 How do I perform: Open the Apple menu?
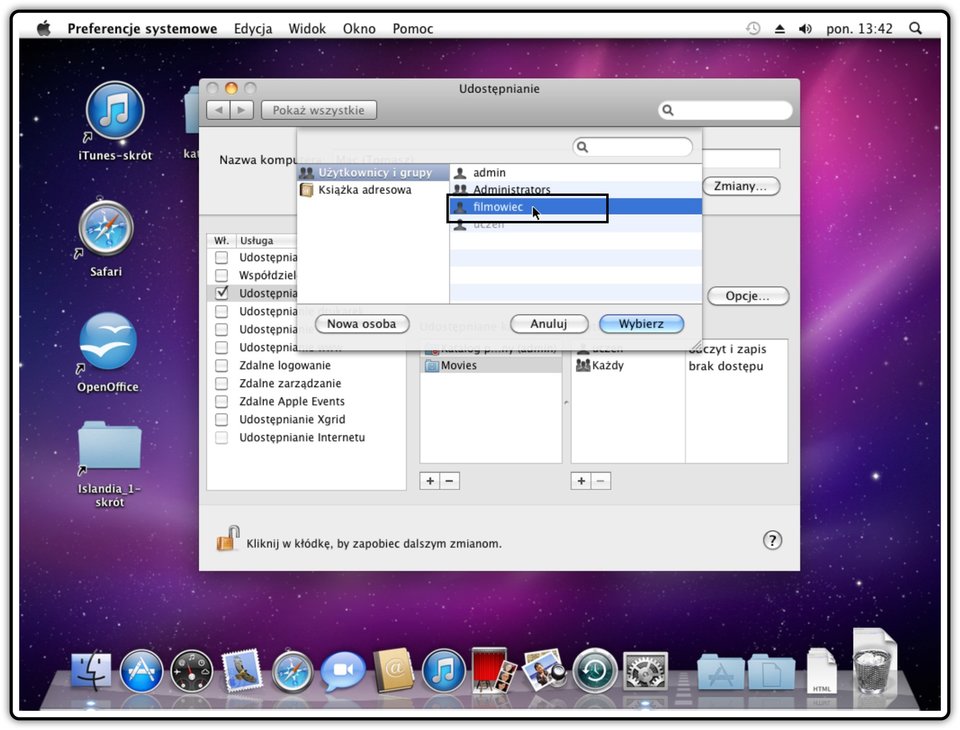pyautogui.click(x=43, y=28)
